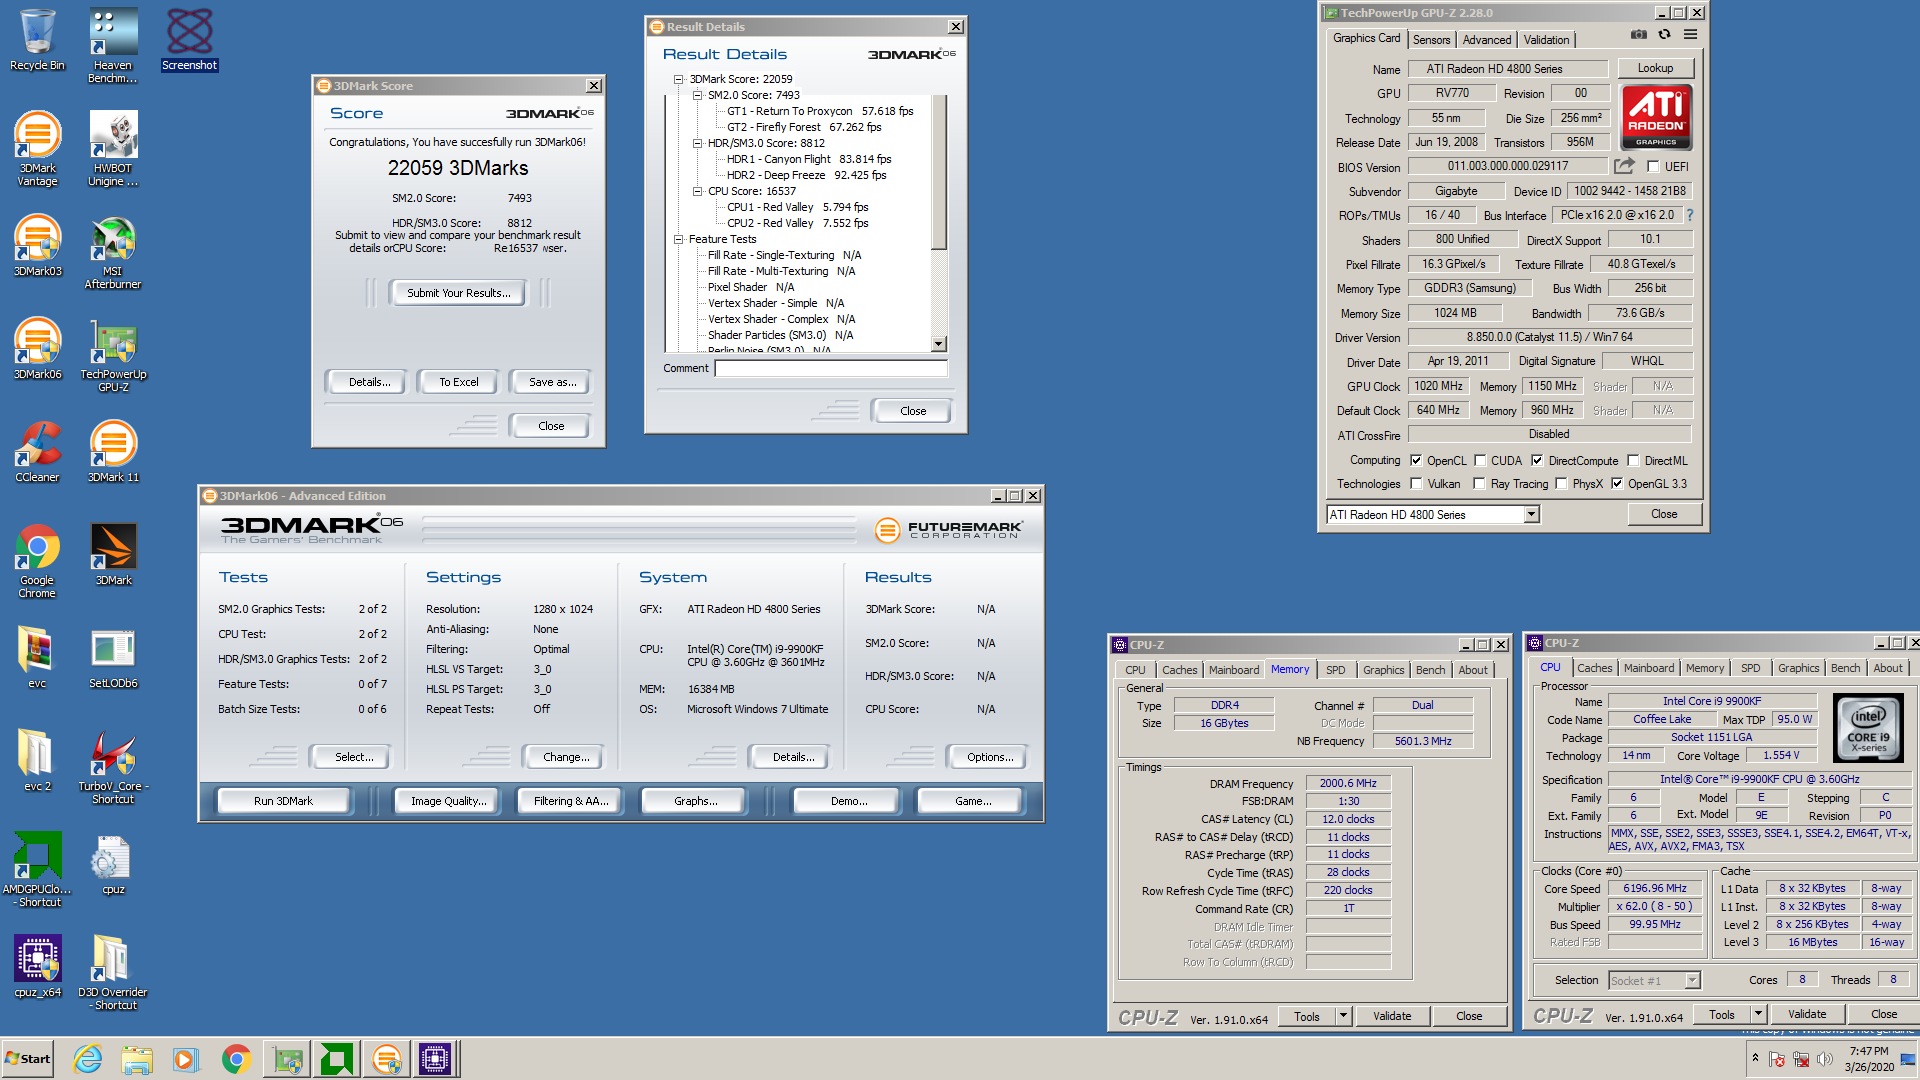Screen dimensions: 1920x1080
Task: Collapse the HDR/SM3.0 Score tree node
Action: (x=697, y=143)
